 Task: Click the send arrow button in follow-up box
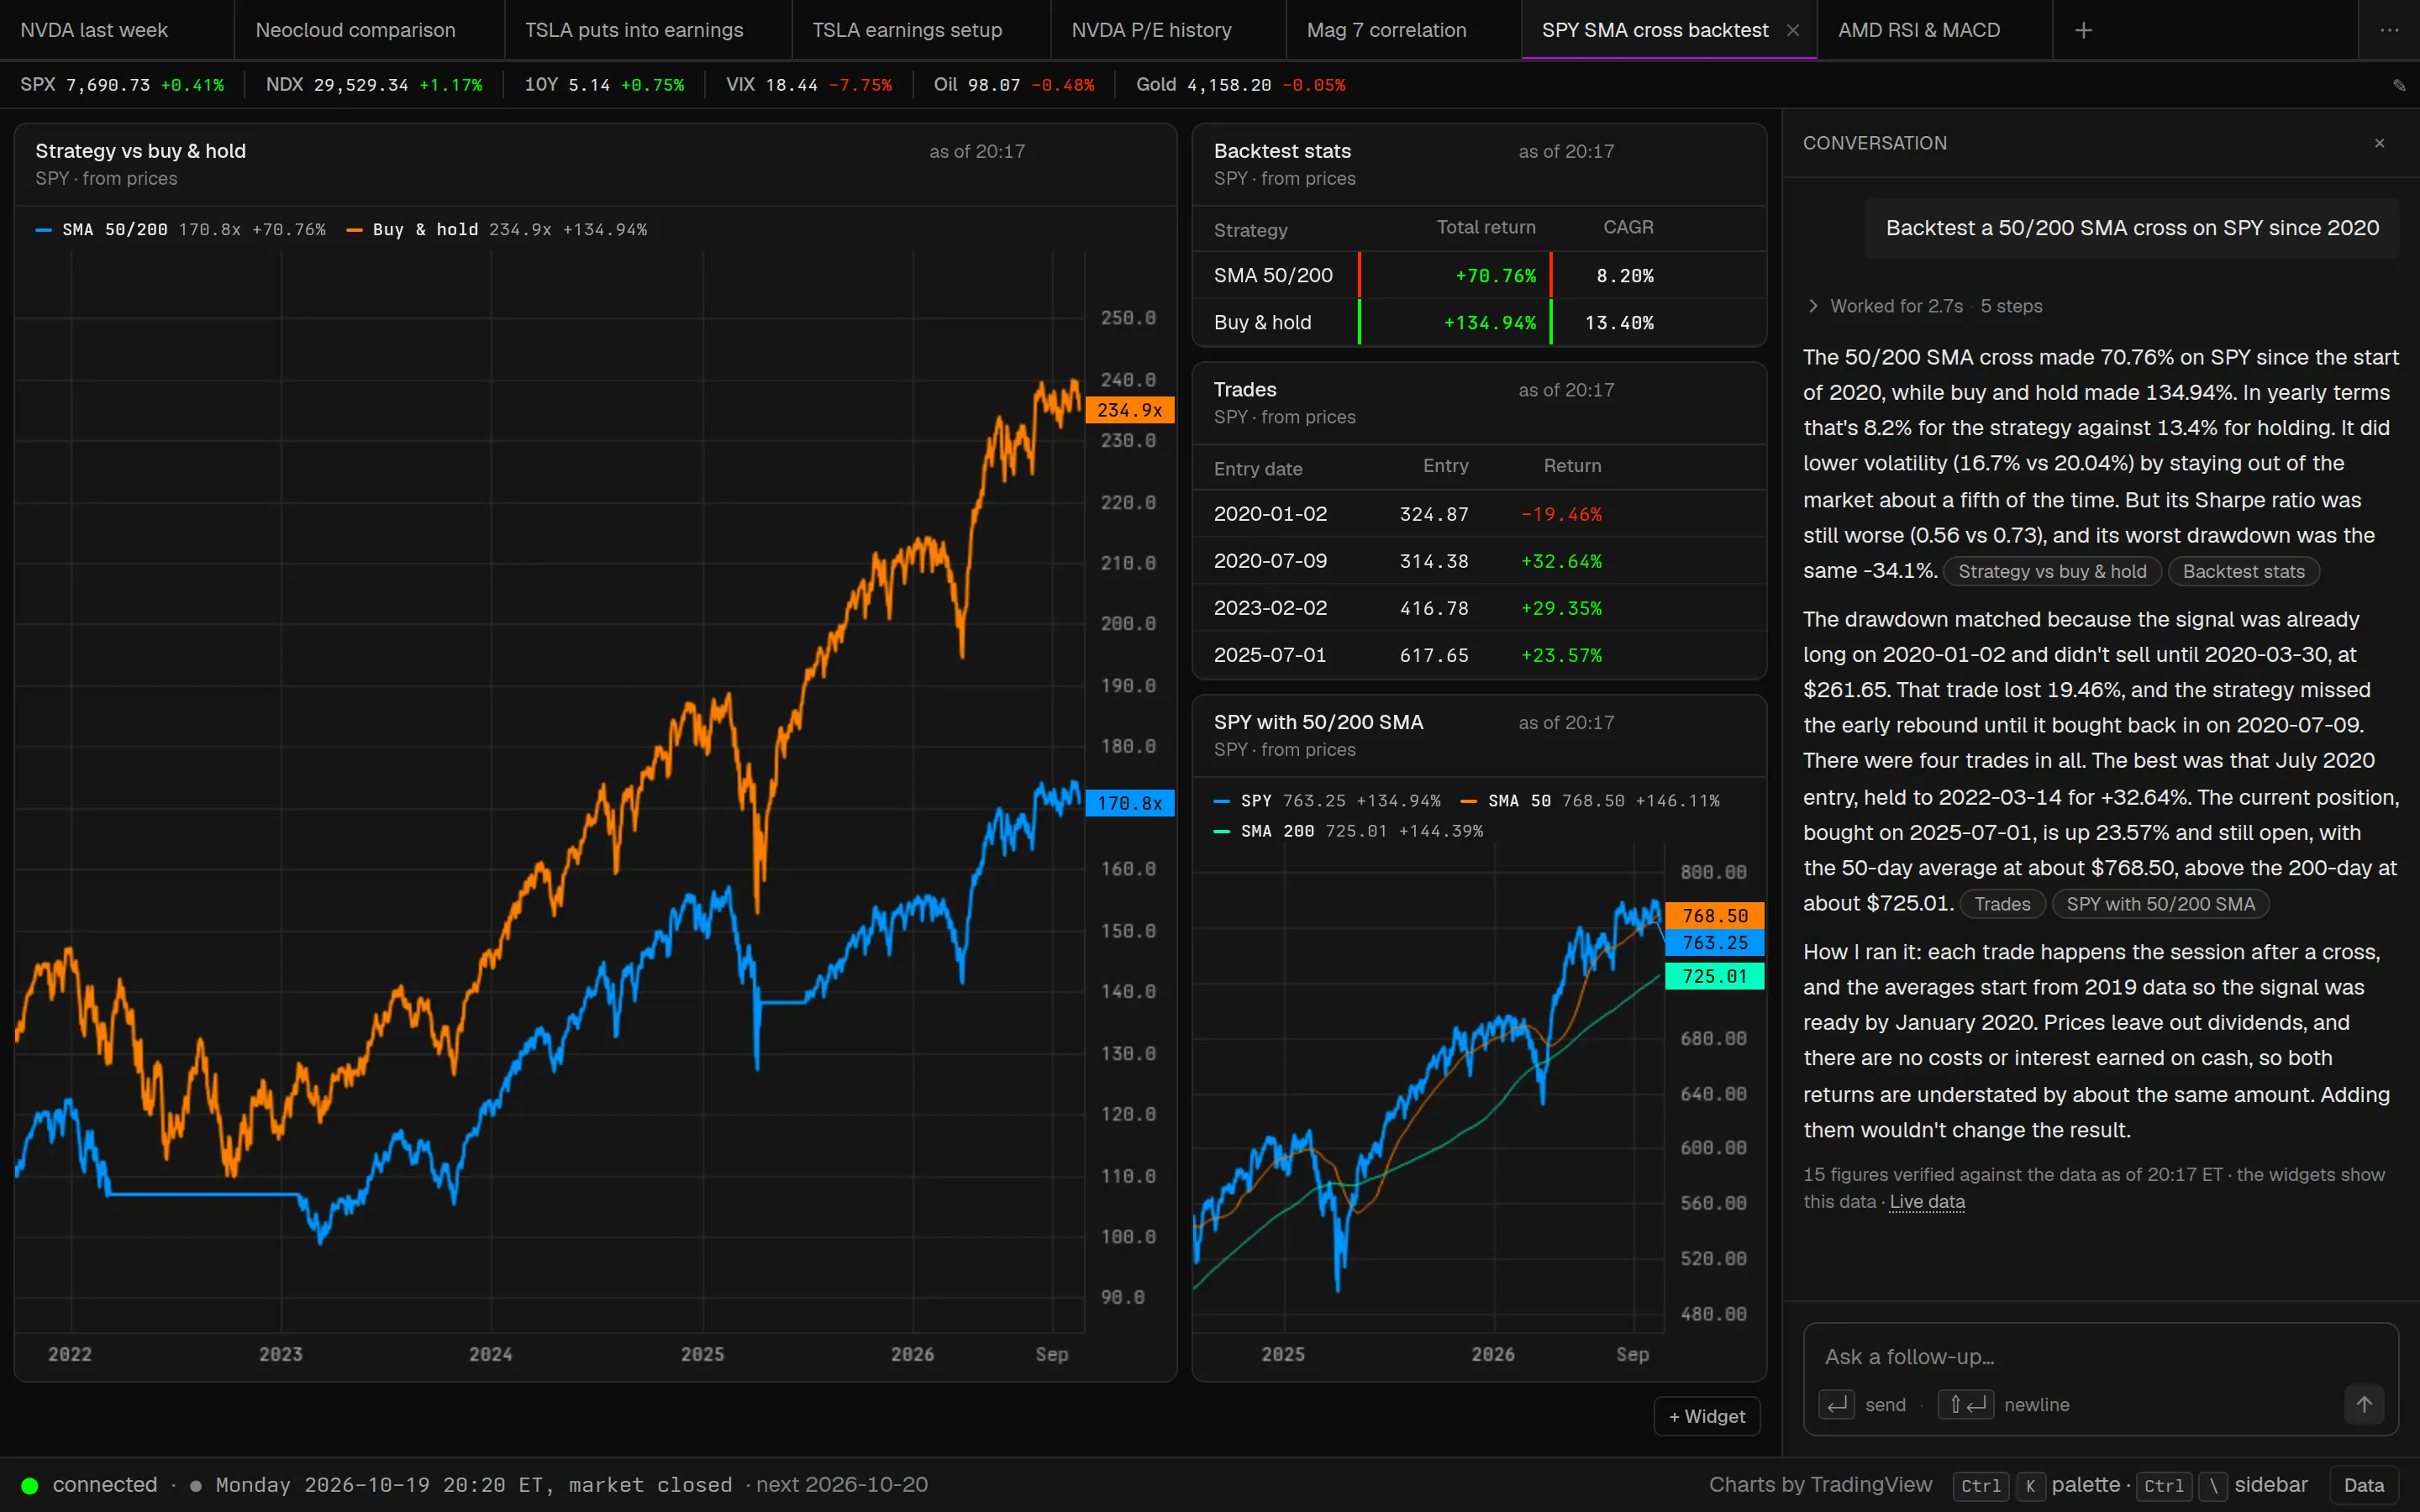[x=2364, y=1404]
